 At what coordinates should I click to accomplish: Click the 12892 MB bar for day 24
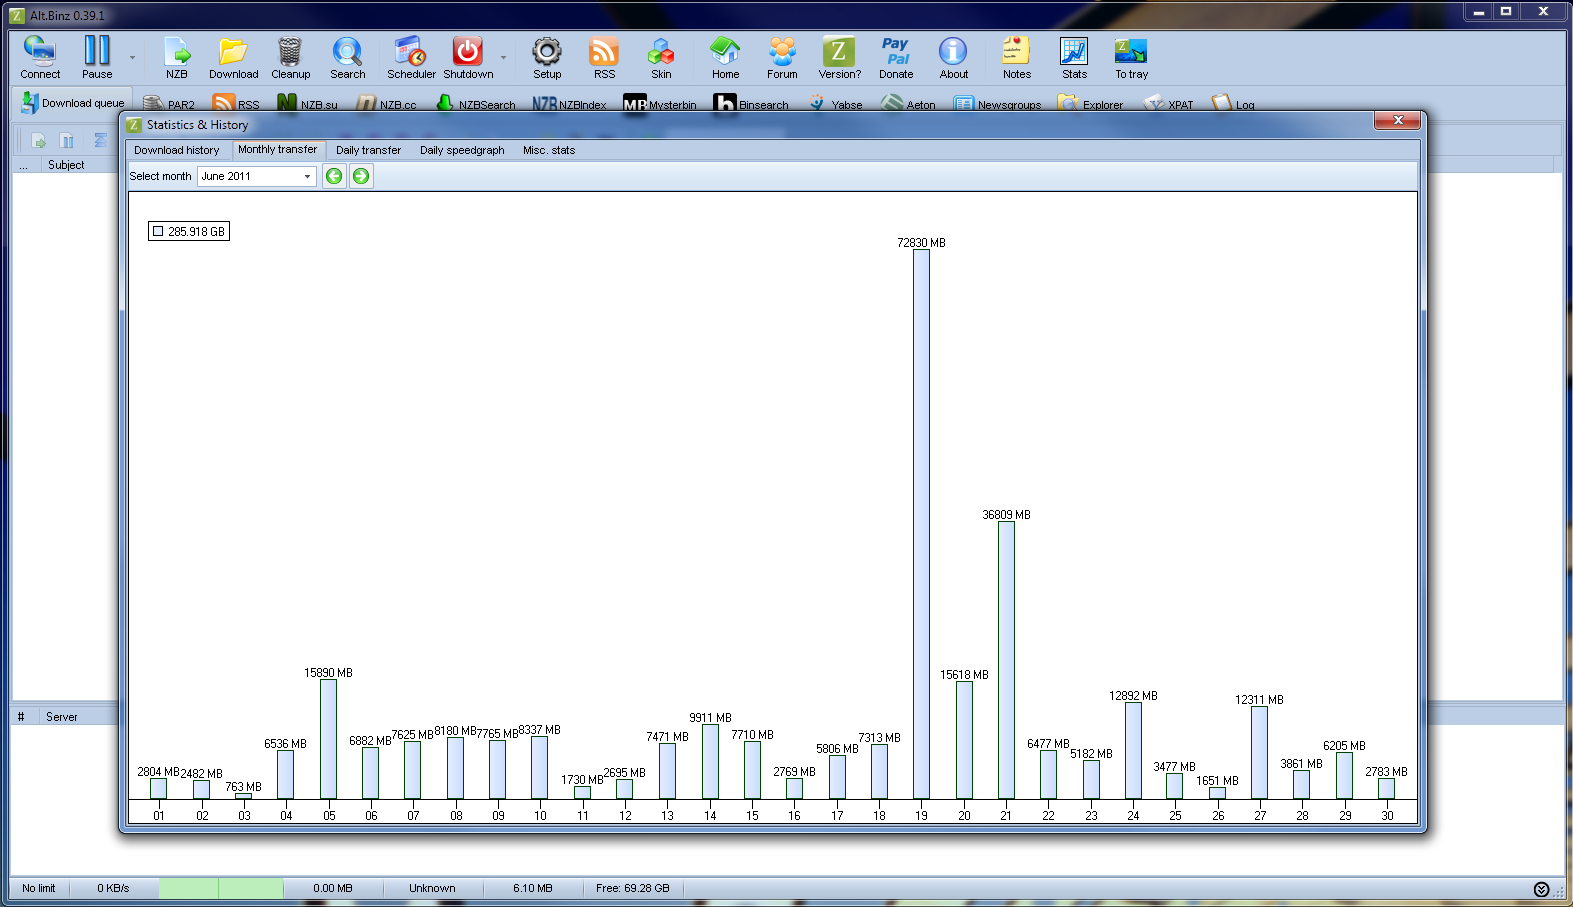tap(1133, 750)
